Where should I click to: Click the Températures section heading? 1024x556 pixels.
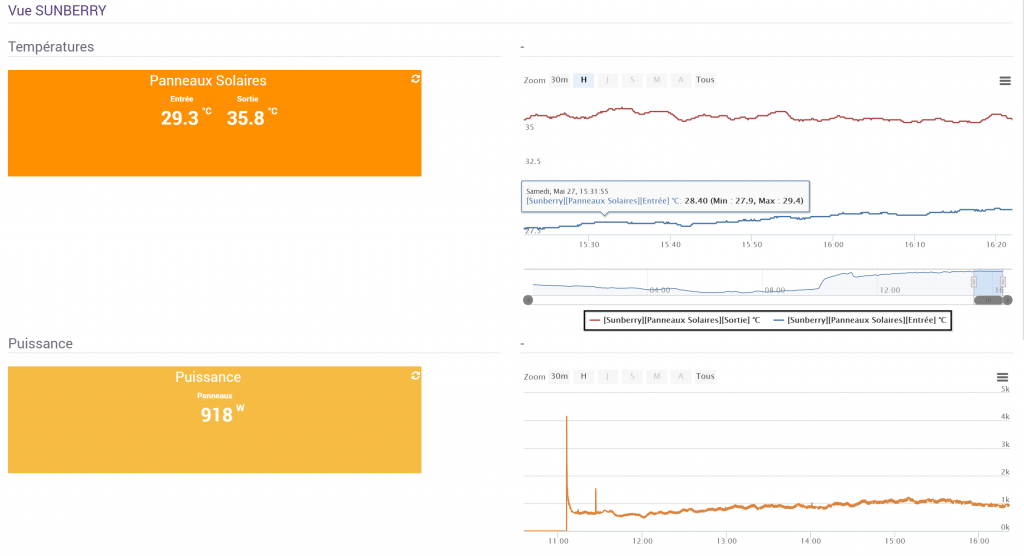pyautogui.click(x=51, y=46)
